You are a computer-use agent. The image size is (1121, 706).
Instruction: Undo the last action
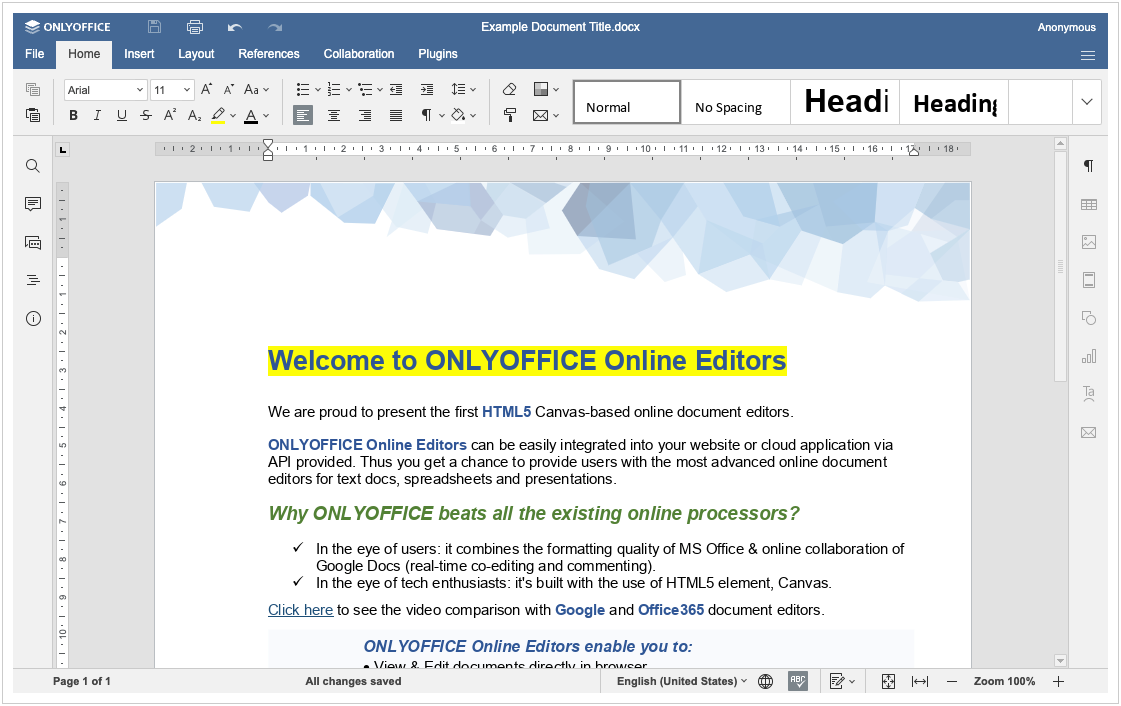(x=234, y=27)
